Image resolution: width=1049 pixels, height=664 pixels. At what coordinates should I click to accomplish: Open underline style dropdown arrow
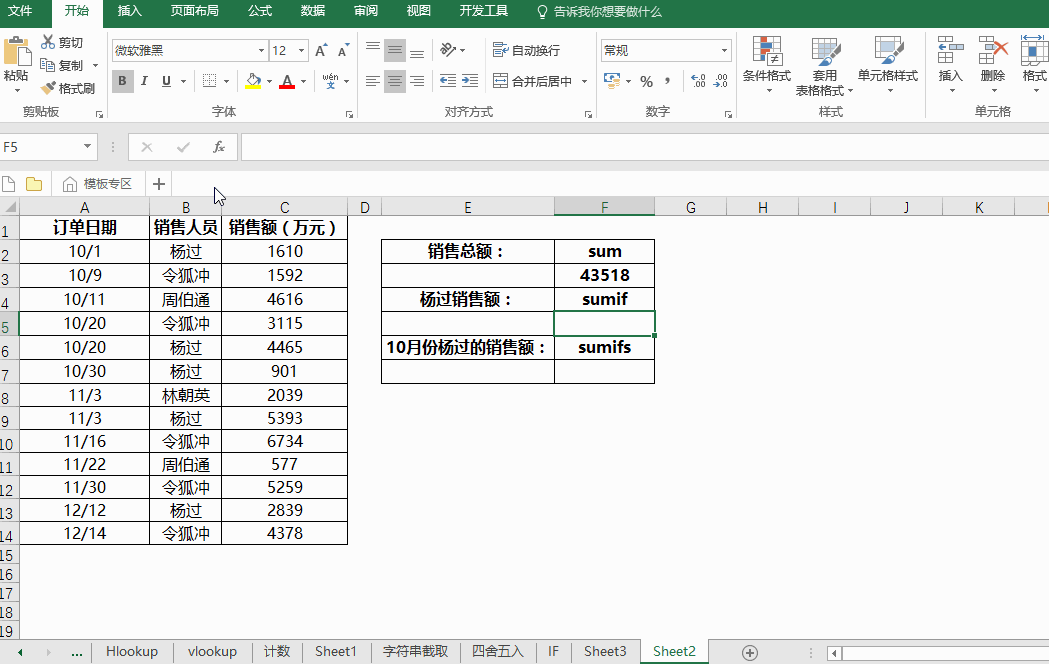pos(183,82)
